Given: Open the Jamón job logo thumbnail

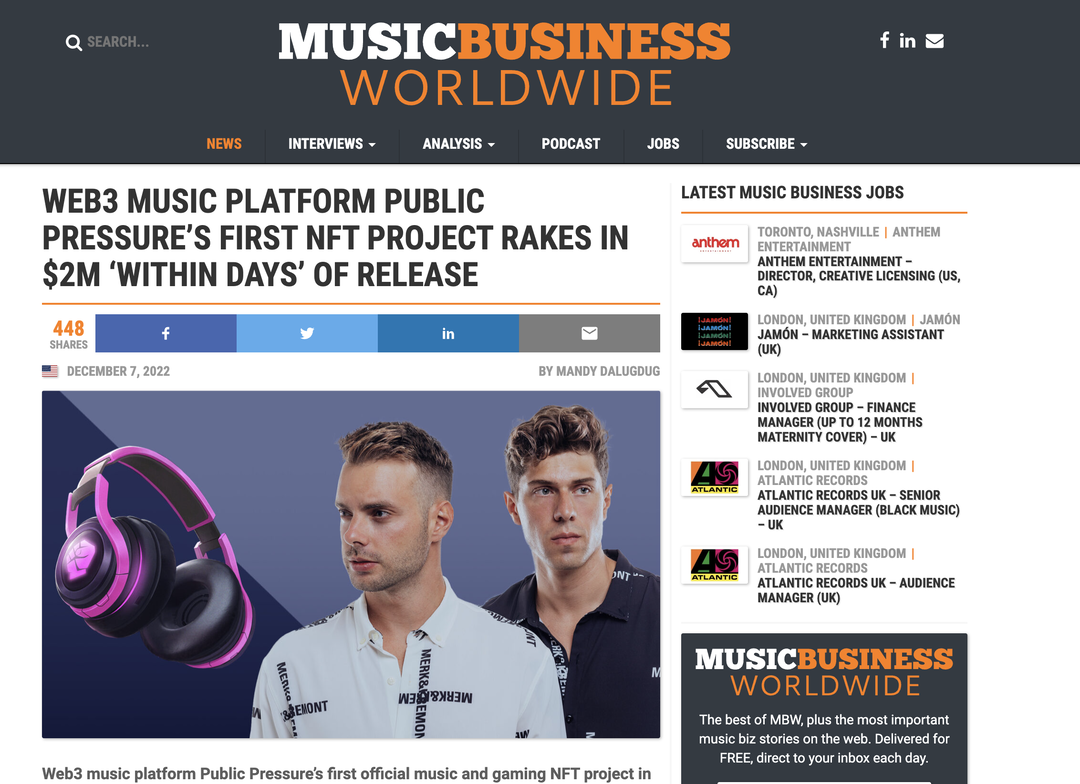Looking at the screenshot, I should click(714, 331).
